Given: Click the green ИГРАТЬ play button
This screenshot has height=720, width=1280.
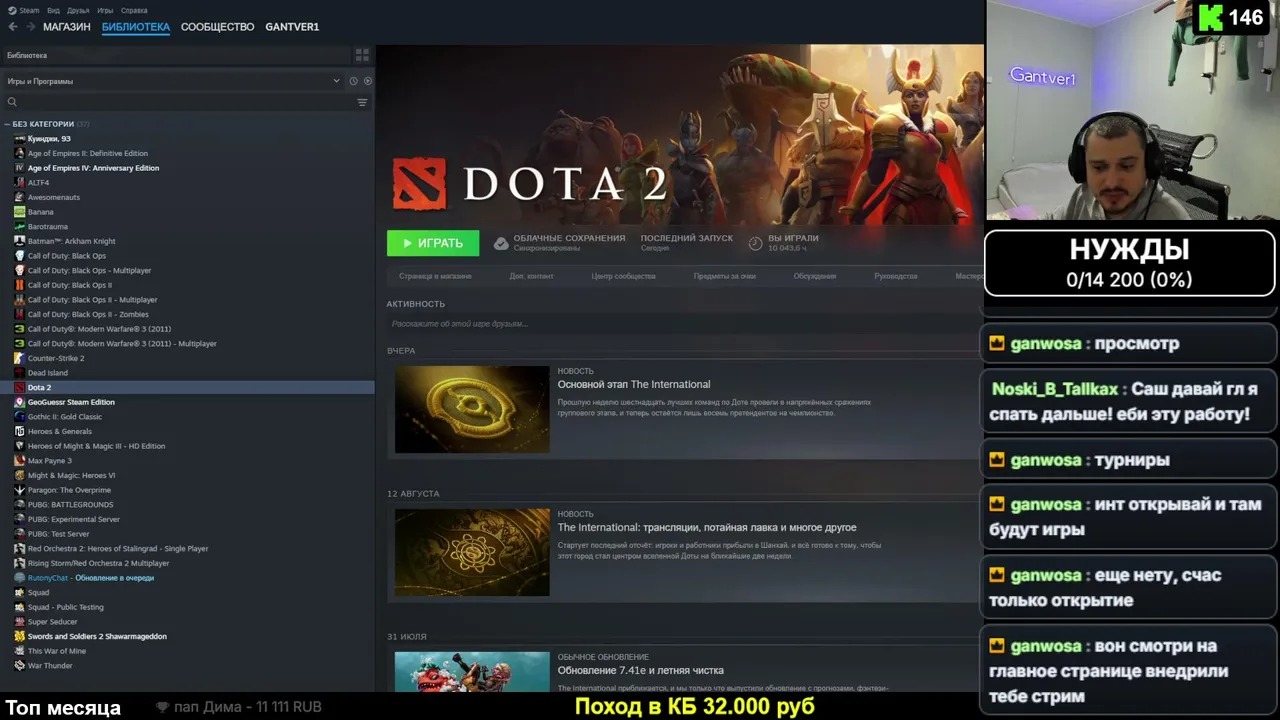Looking at the screenshot, I should point(433,243).
